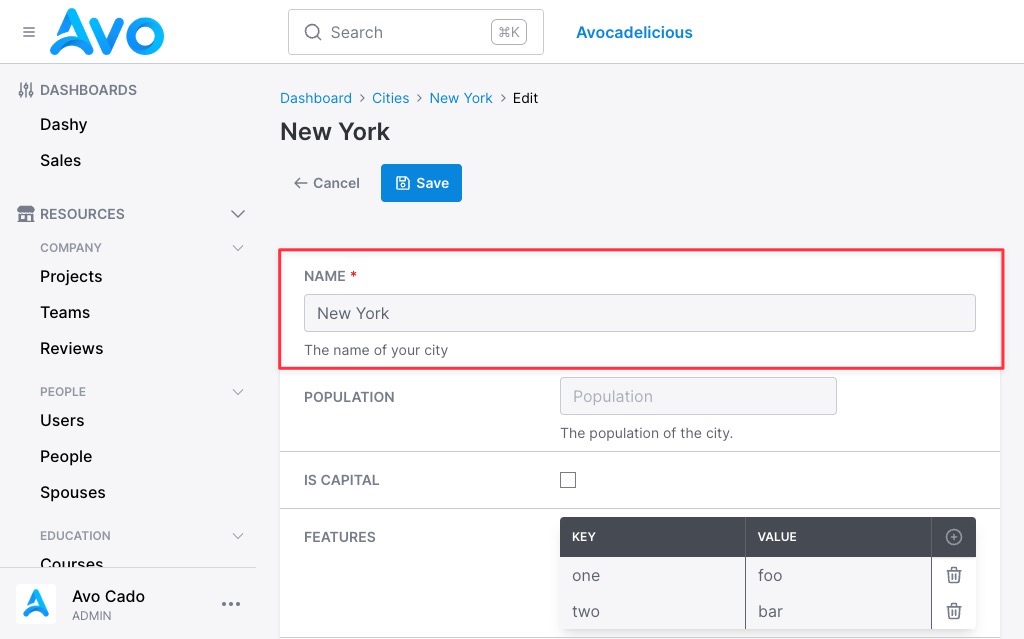The width and height of the screenshot is (1024, 639).
Task: Collapse the Education group chevron
Action: [238, 536]
